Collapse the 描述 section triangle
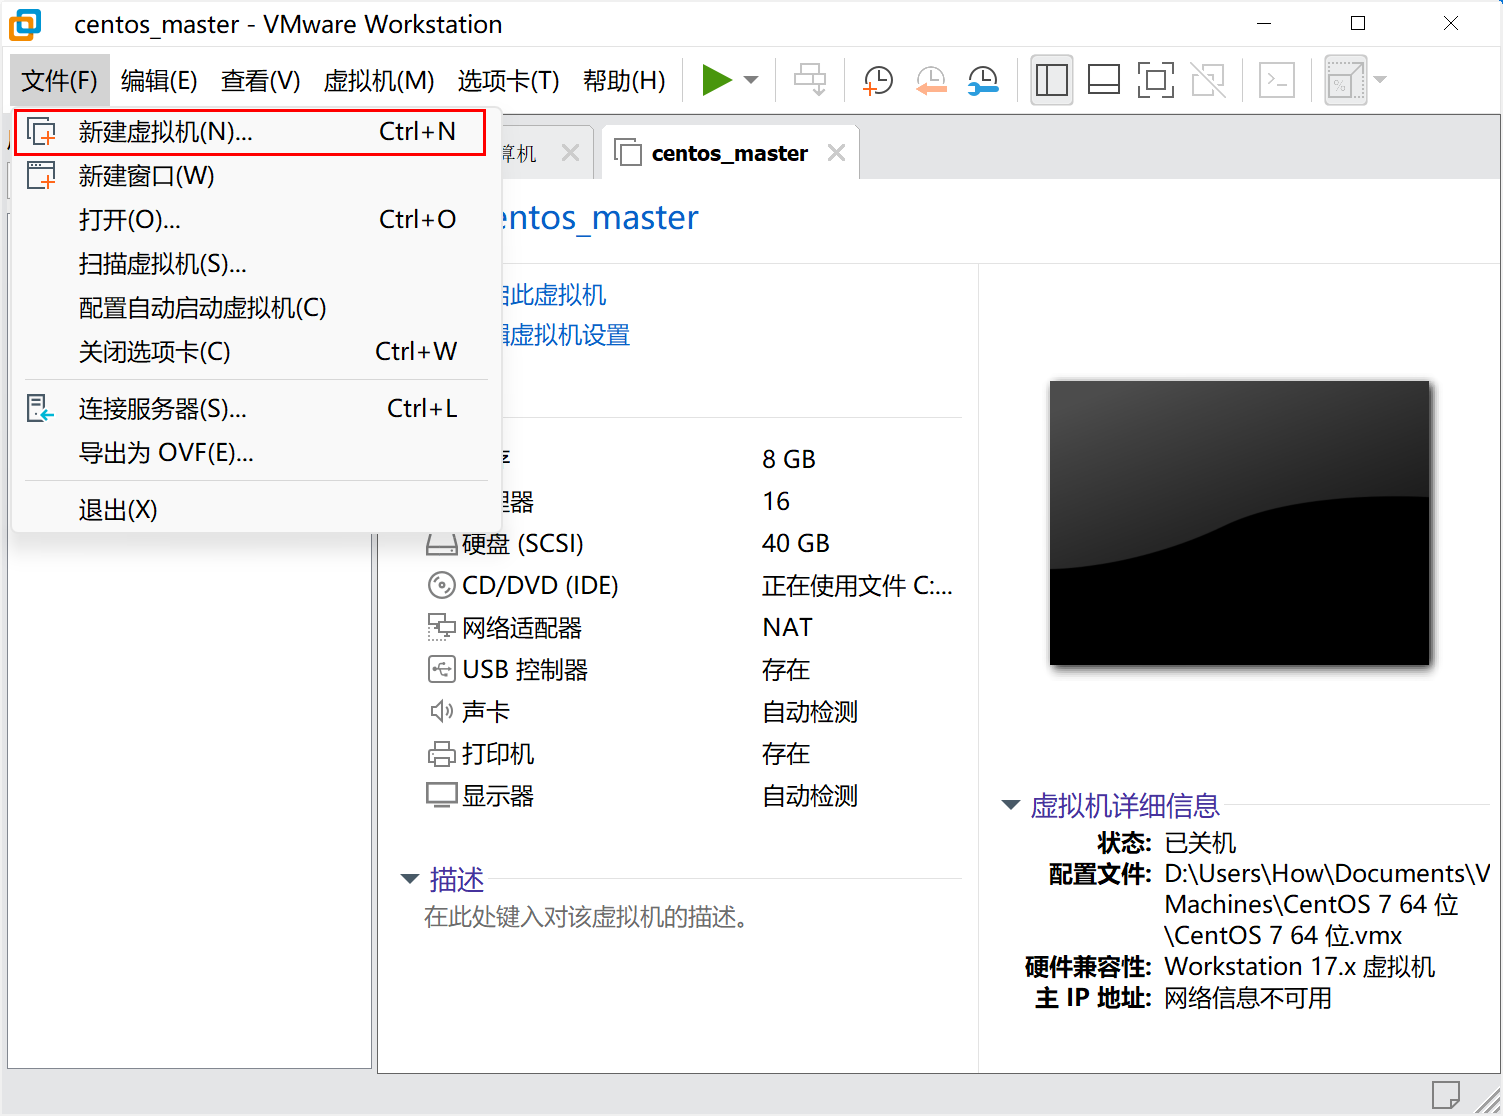This screenshot has height=1116, width=1503. pos(409,879)
